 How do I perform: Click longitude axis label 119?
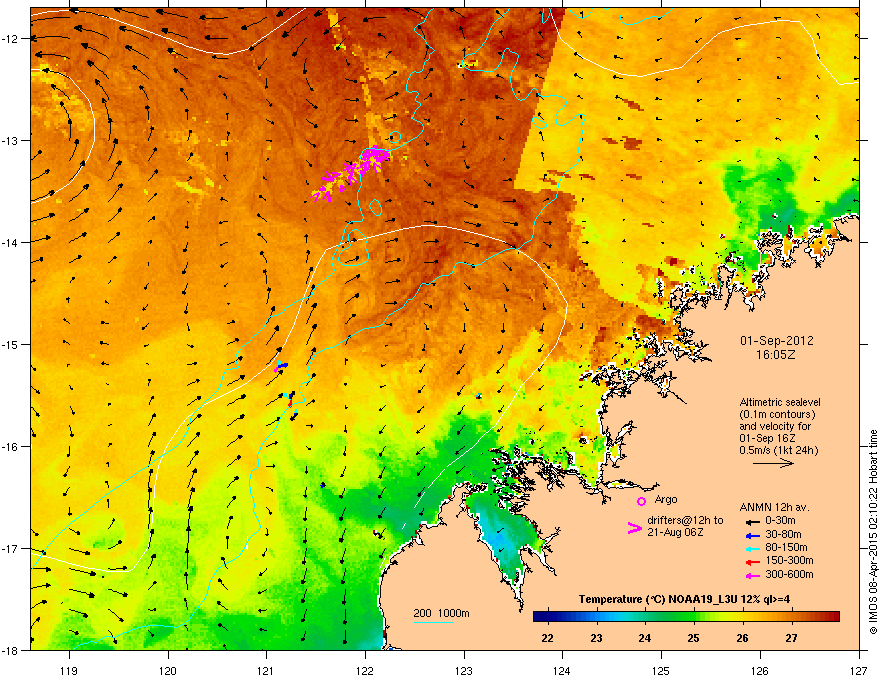click(69, 671)
